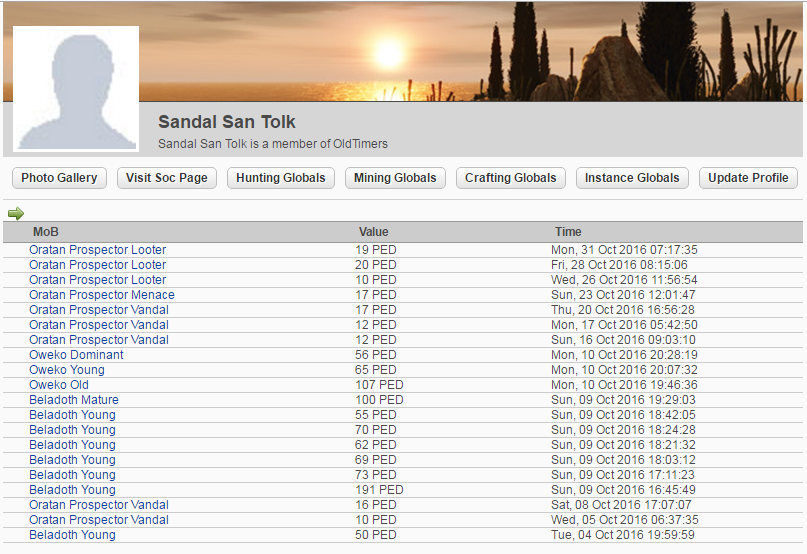Open the Photo Gallery
The width and height of the screenshot is (807, 554).
click(59, 178)
